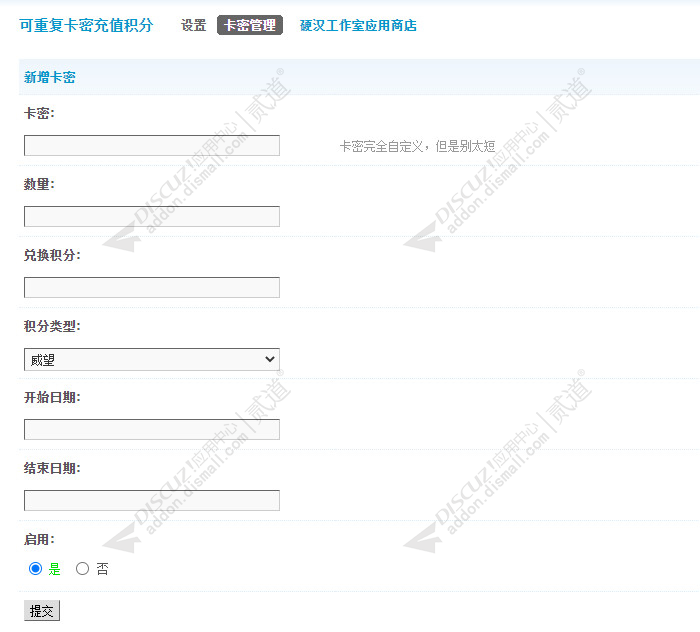700x632 pixels.
Task: Focus the 卡密 input field
Action: click(x=152, y=146)
